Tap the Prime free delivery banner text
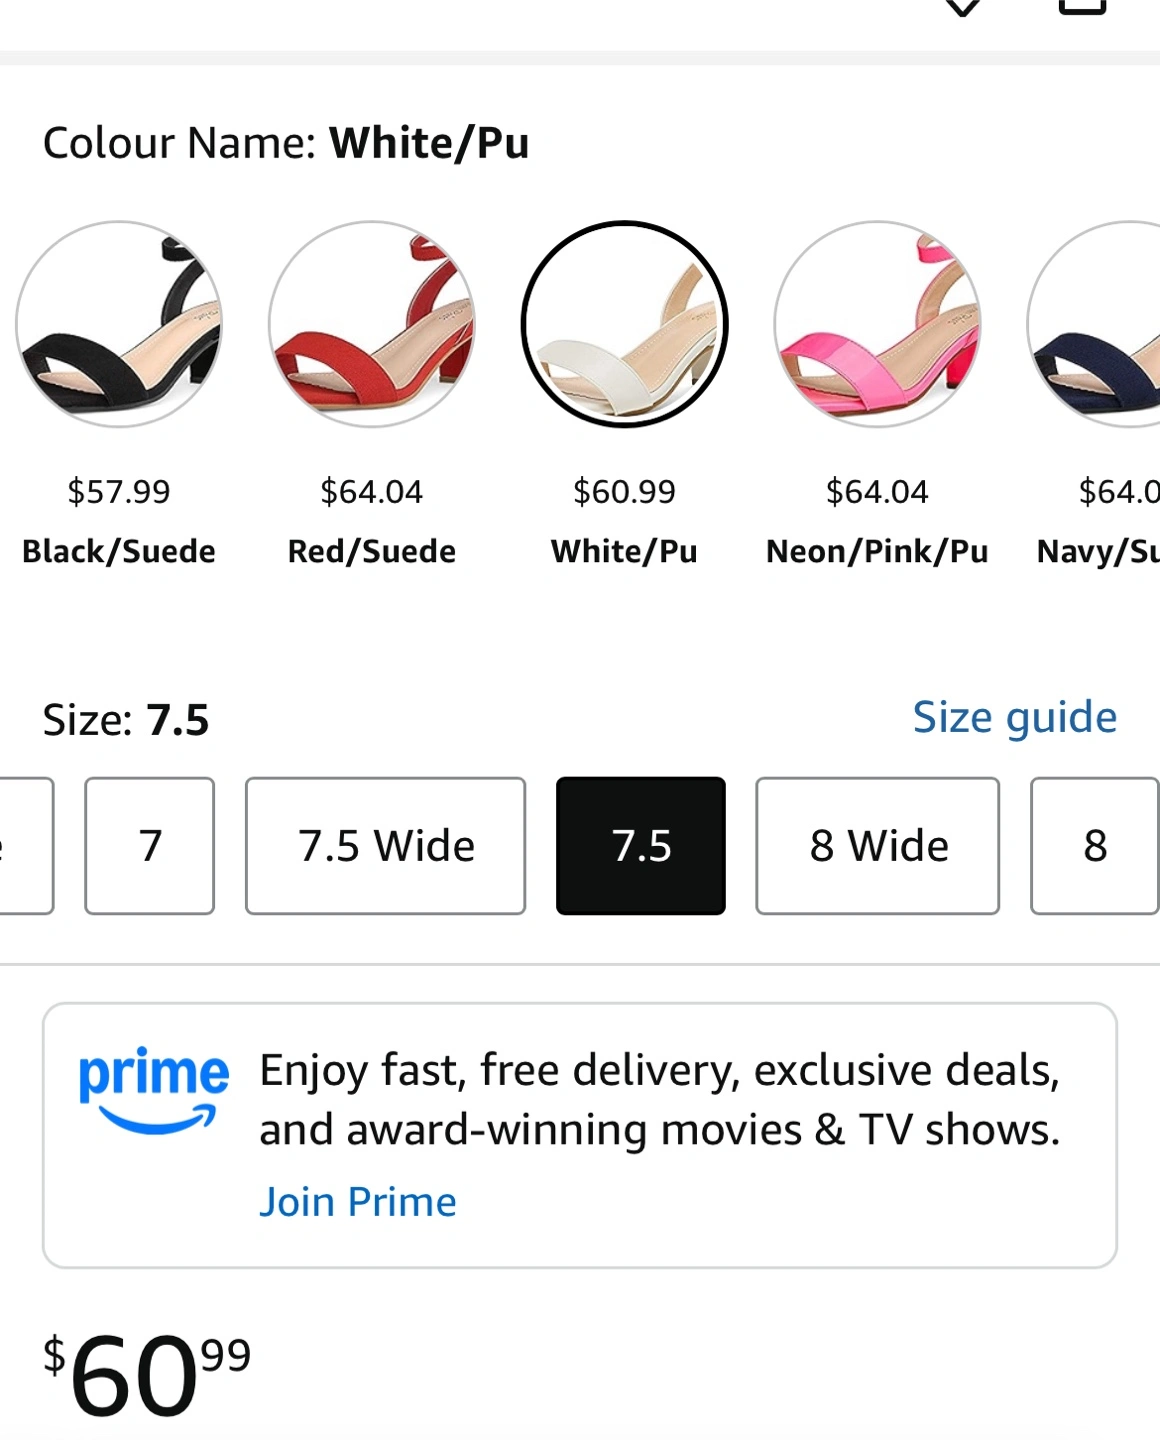This screenshot has width=1160, height=1440. tap(659, 1100)
